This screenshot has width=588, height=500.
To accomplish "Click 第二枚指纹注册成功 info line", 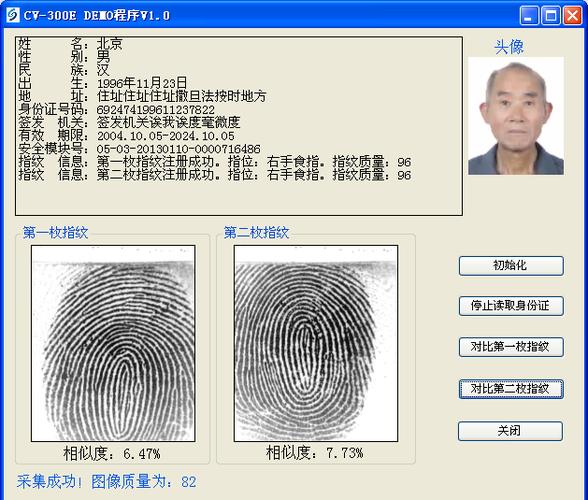I will [x=214, y=175].
